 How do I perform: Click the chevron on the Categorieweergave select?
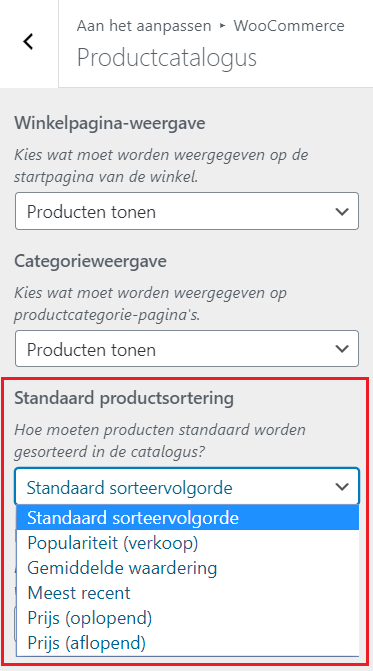(x=342, y=349)
